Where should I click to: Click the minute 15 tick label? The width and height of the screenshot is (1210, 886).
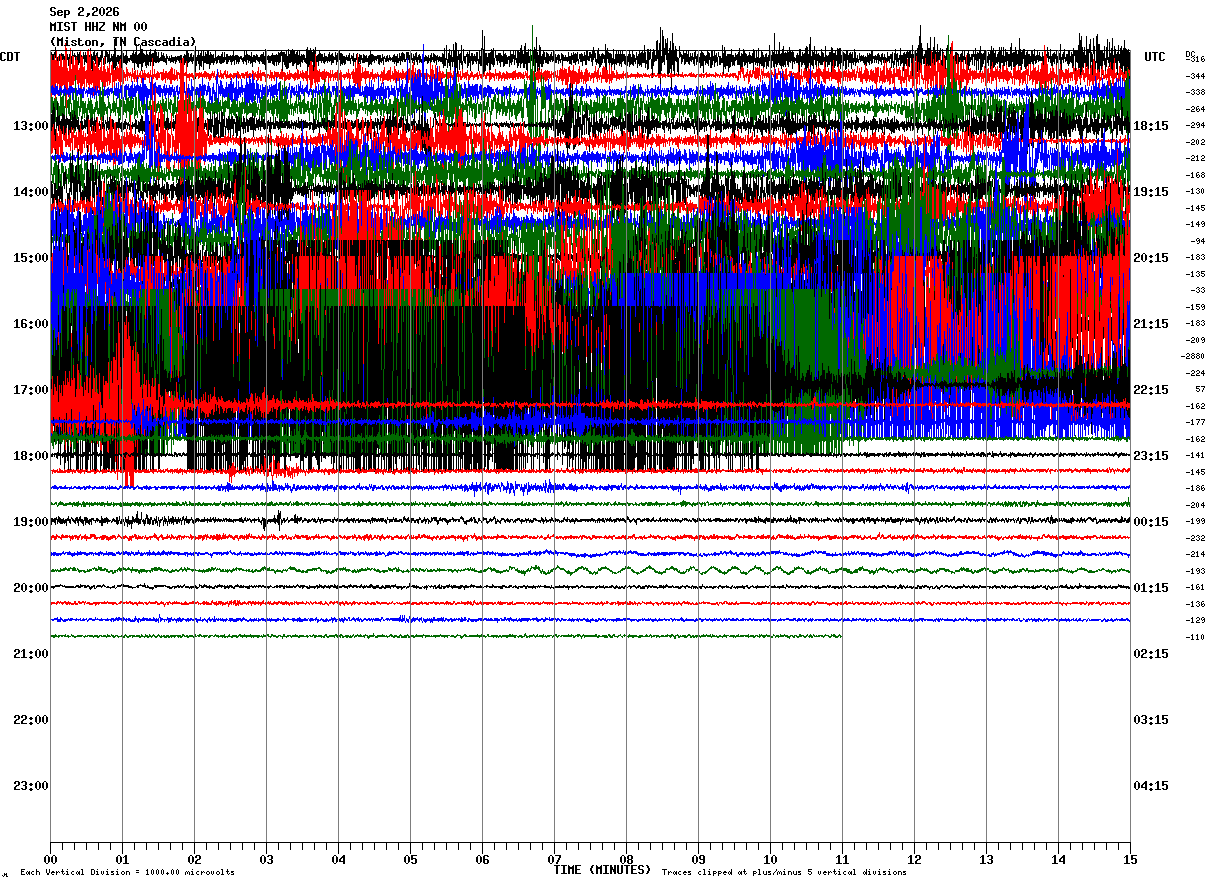click(x=1130, y=859)
